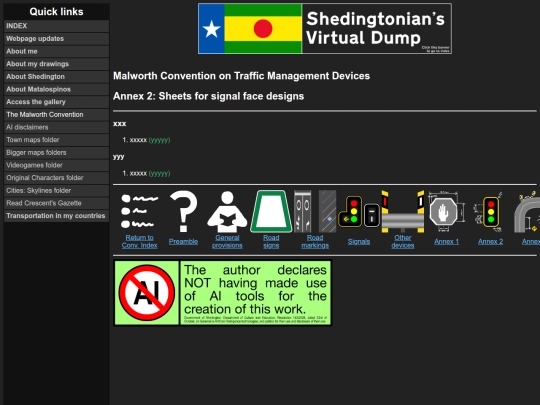The image size is (540, 405).
Task: Open the Road markings icon
Action: click(x=315, y=211)
